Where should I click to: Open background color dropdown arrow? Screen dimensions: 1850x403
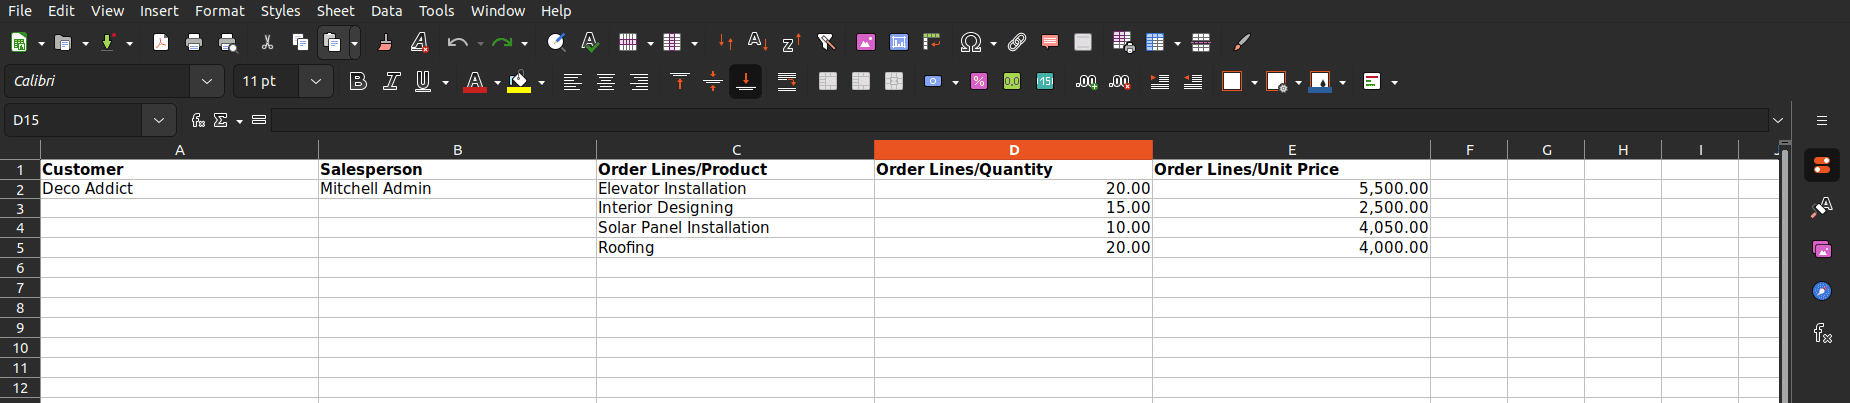coord(541,82)
